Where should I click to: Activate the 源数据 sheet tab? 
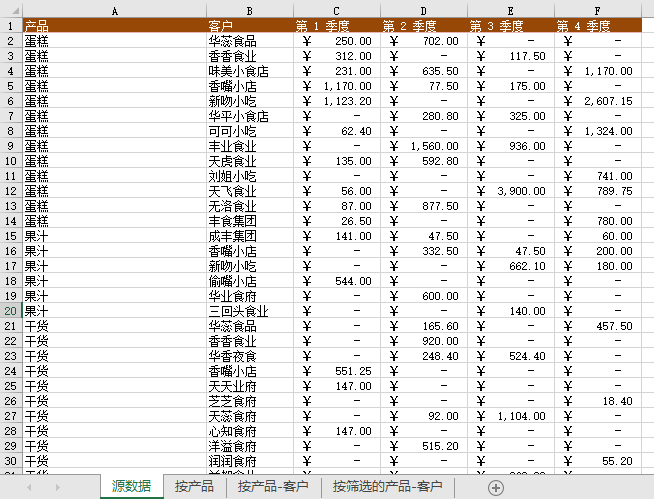pyautogui.click(x=131, y=487)
